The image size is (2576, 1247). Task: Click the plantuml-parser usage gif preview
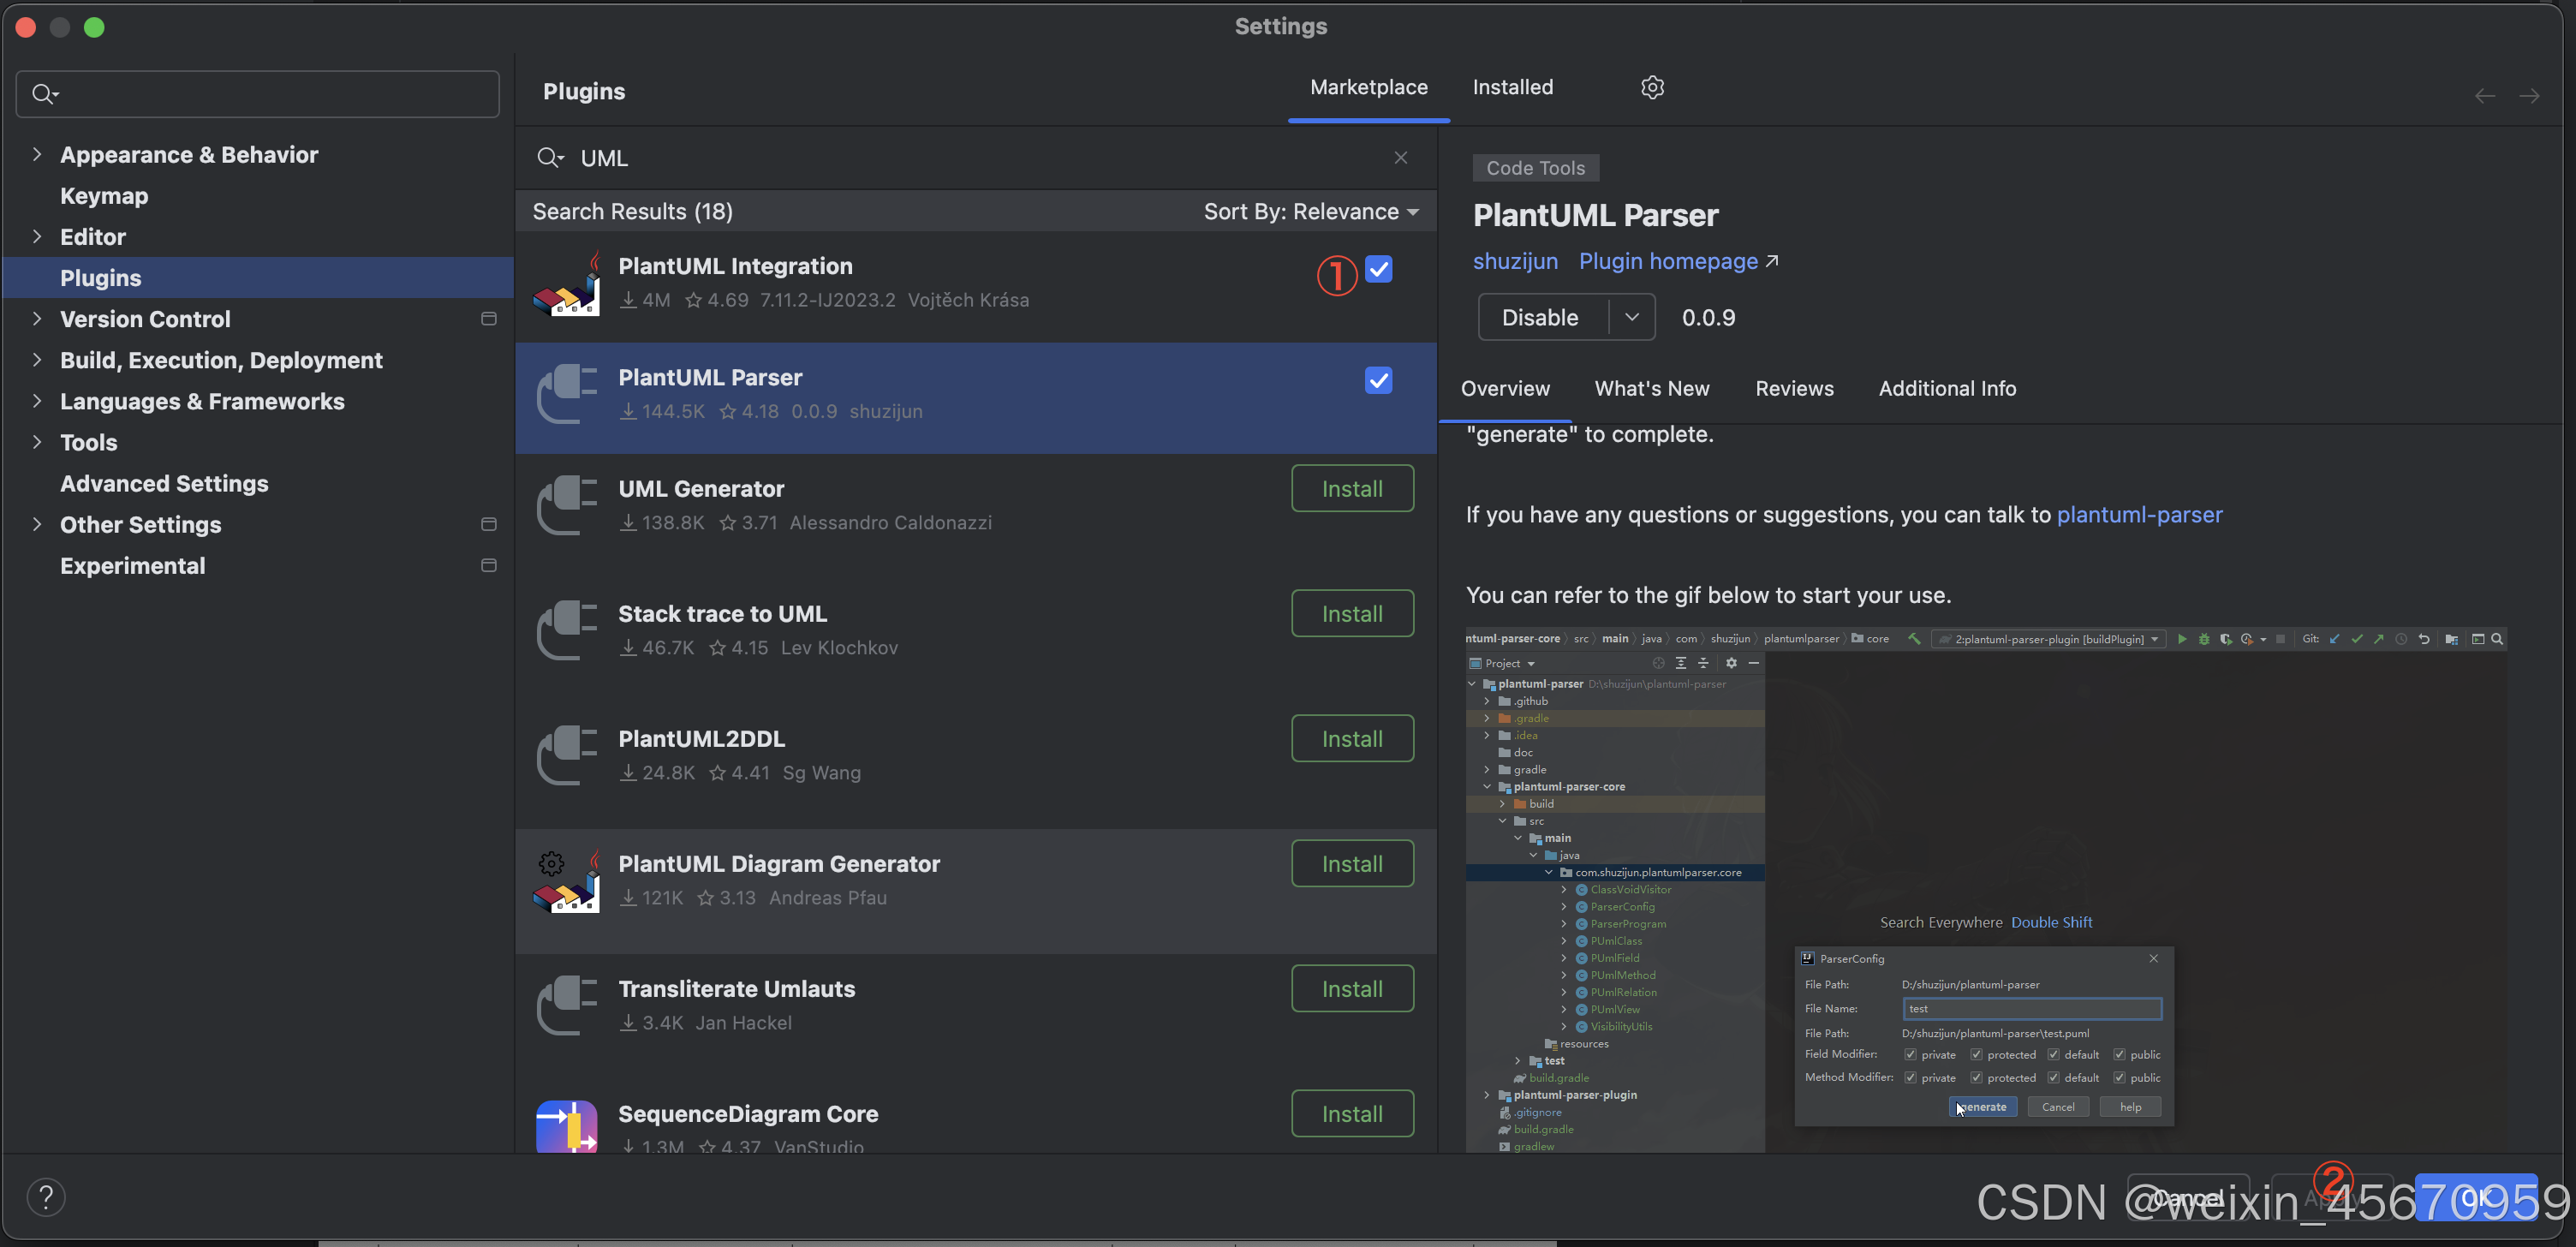pyautogui.click(x=1985, y=890)
